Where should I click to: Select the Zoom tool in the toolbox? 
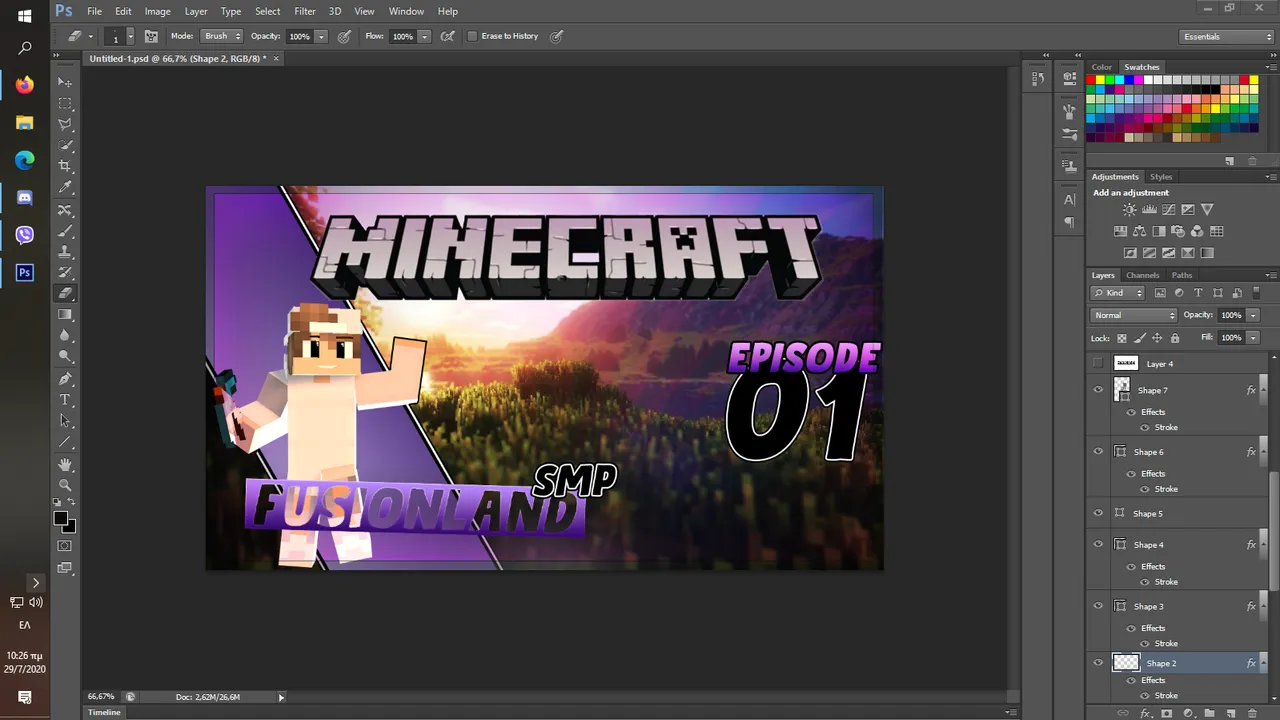(x=65, y=485)
